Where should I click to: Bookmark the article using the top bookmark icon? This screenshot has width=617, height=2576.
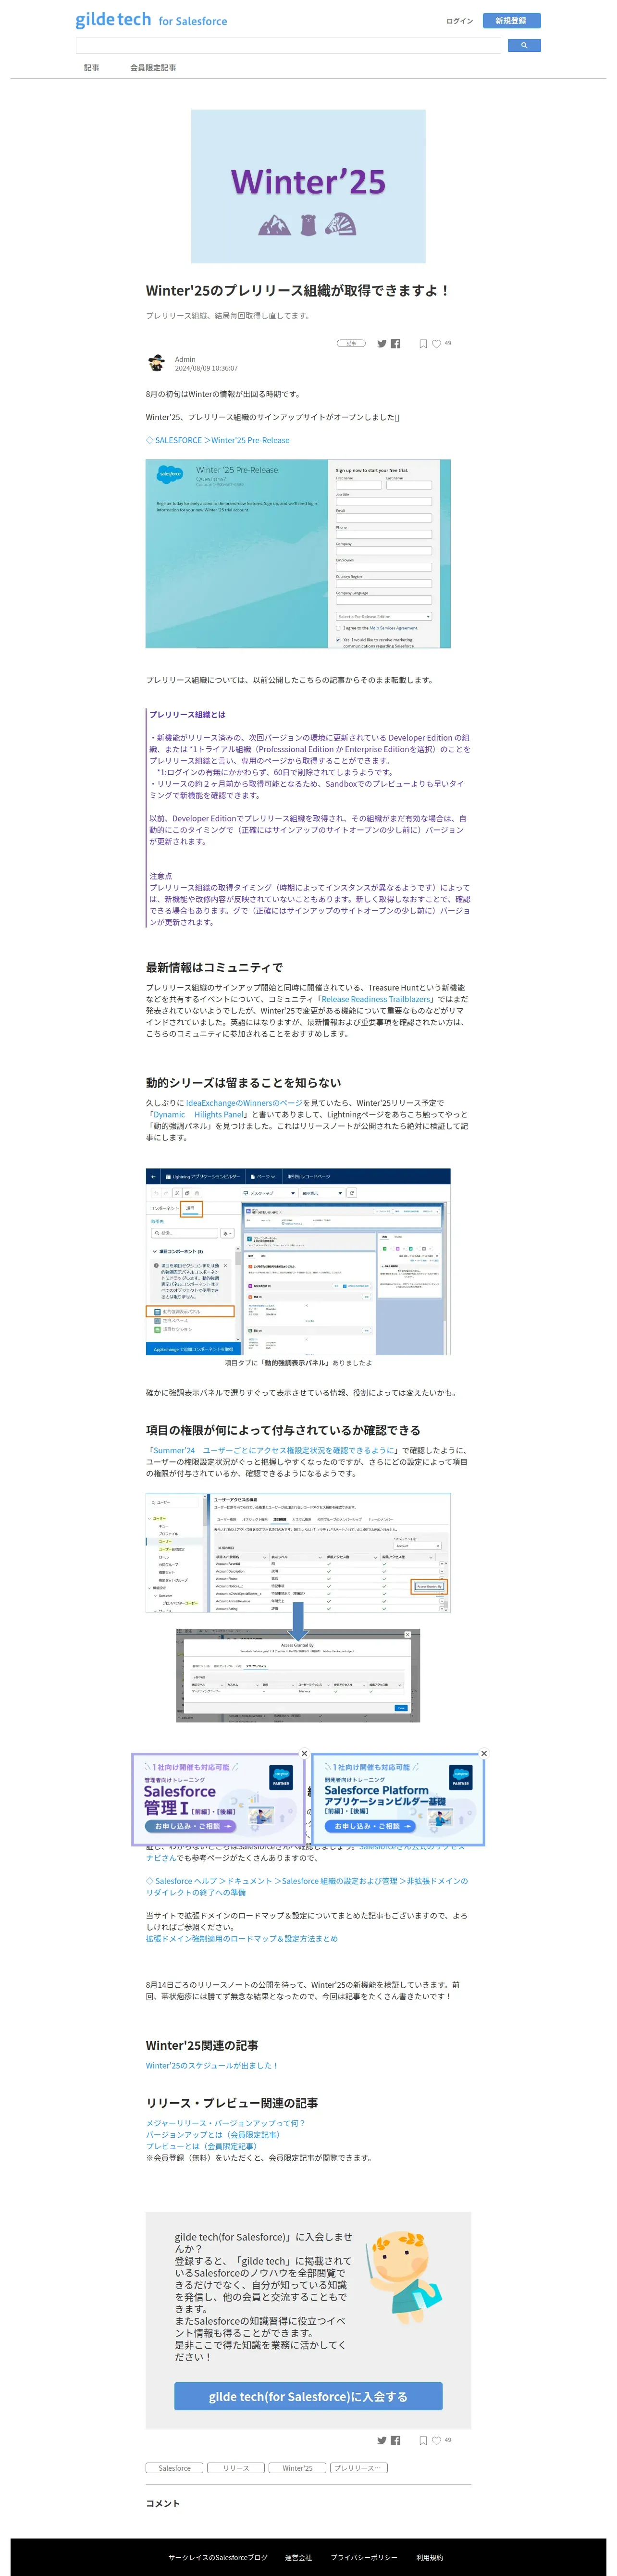tap(423, 344)
